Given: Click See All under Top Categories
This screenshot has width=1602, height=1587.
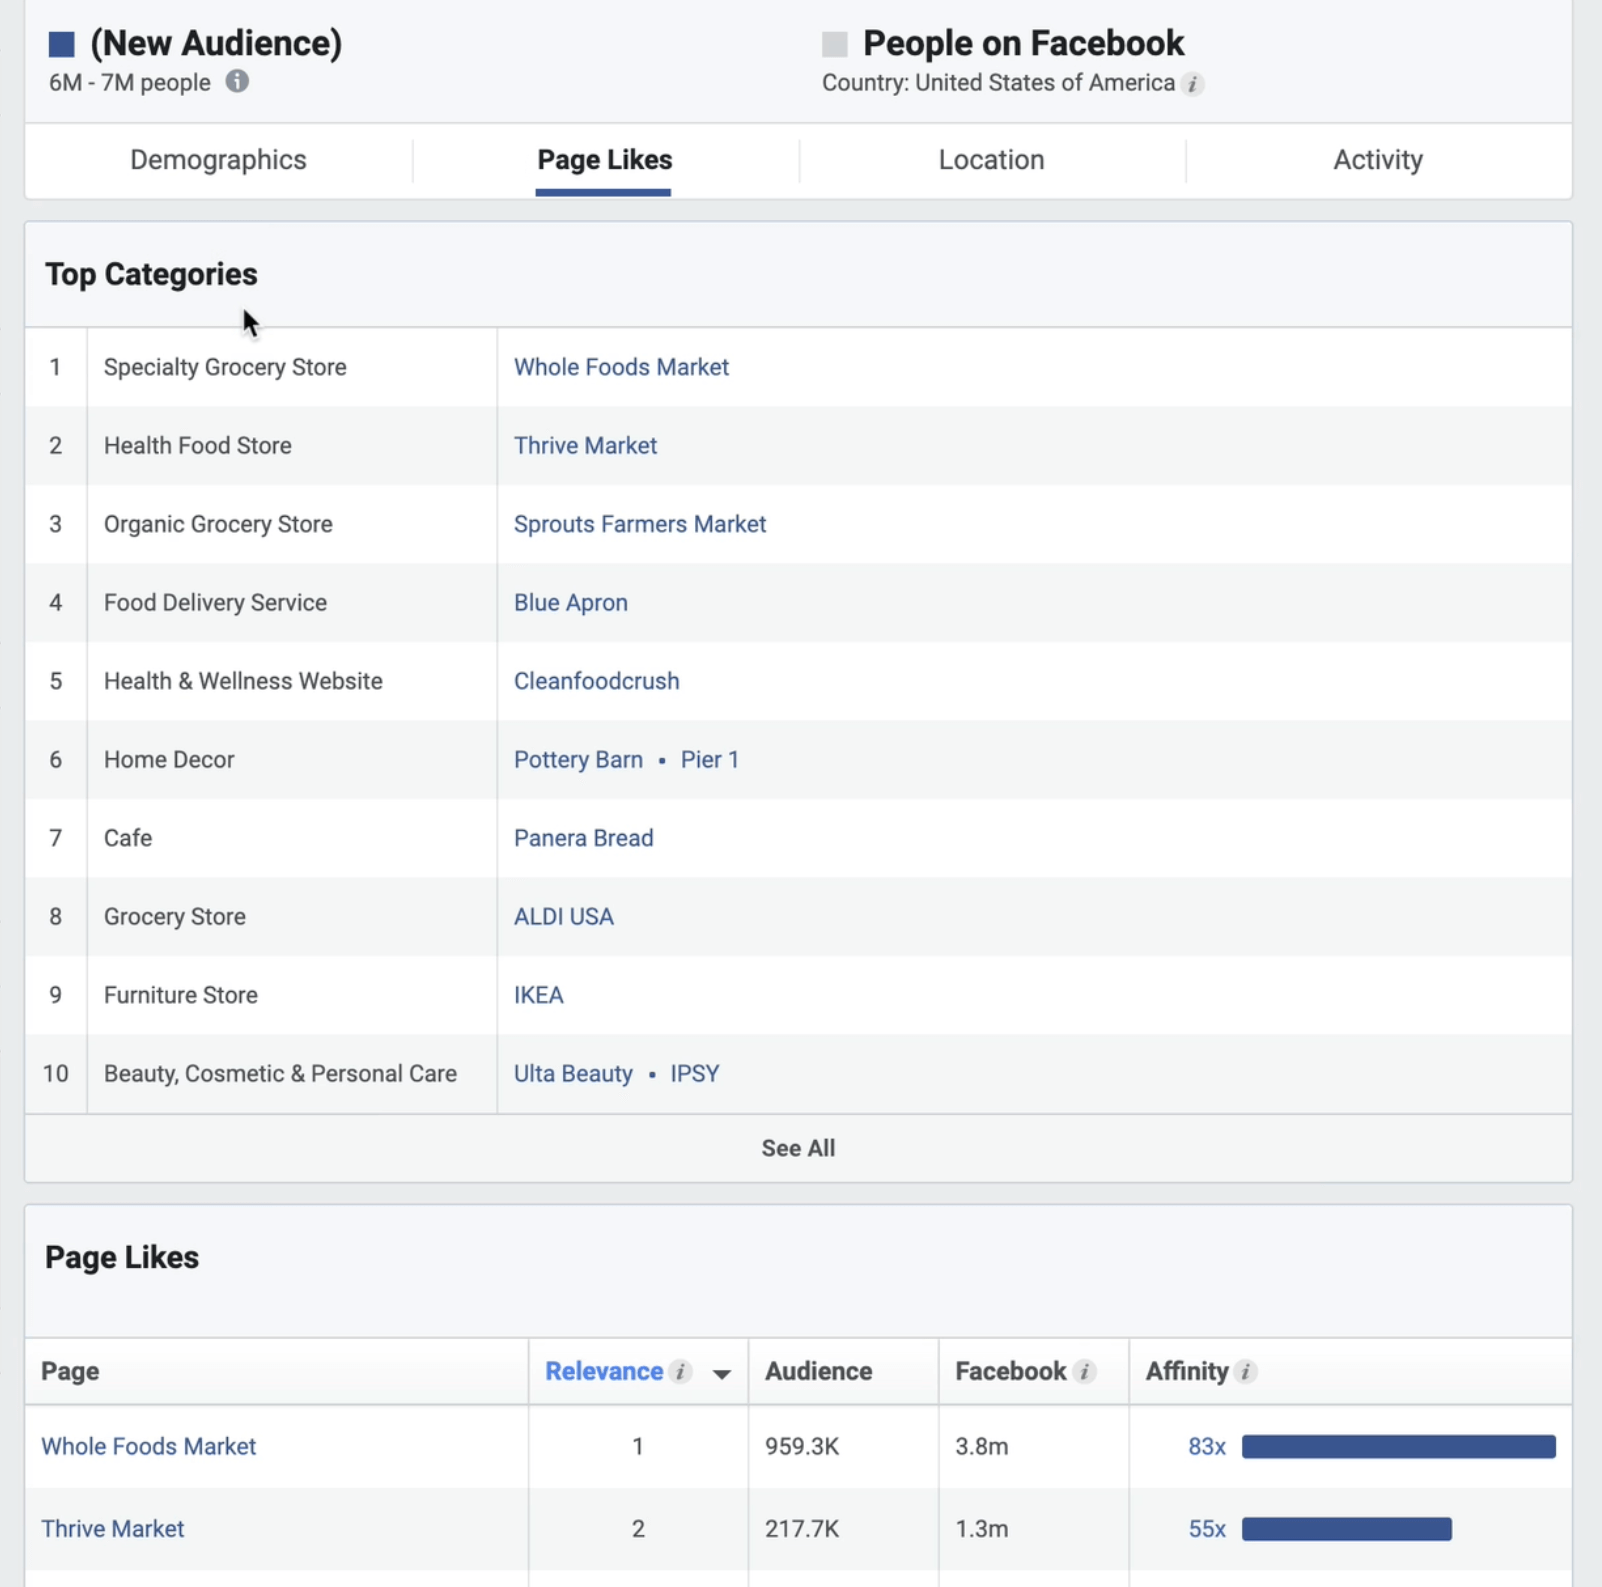Looking at the screenshot, I should click(x=798, y=1148).
